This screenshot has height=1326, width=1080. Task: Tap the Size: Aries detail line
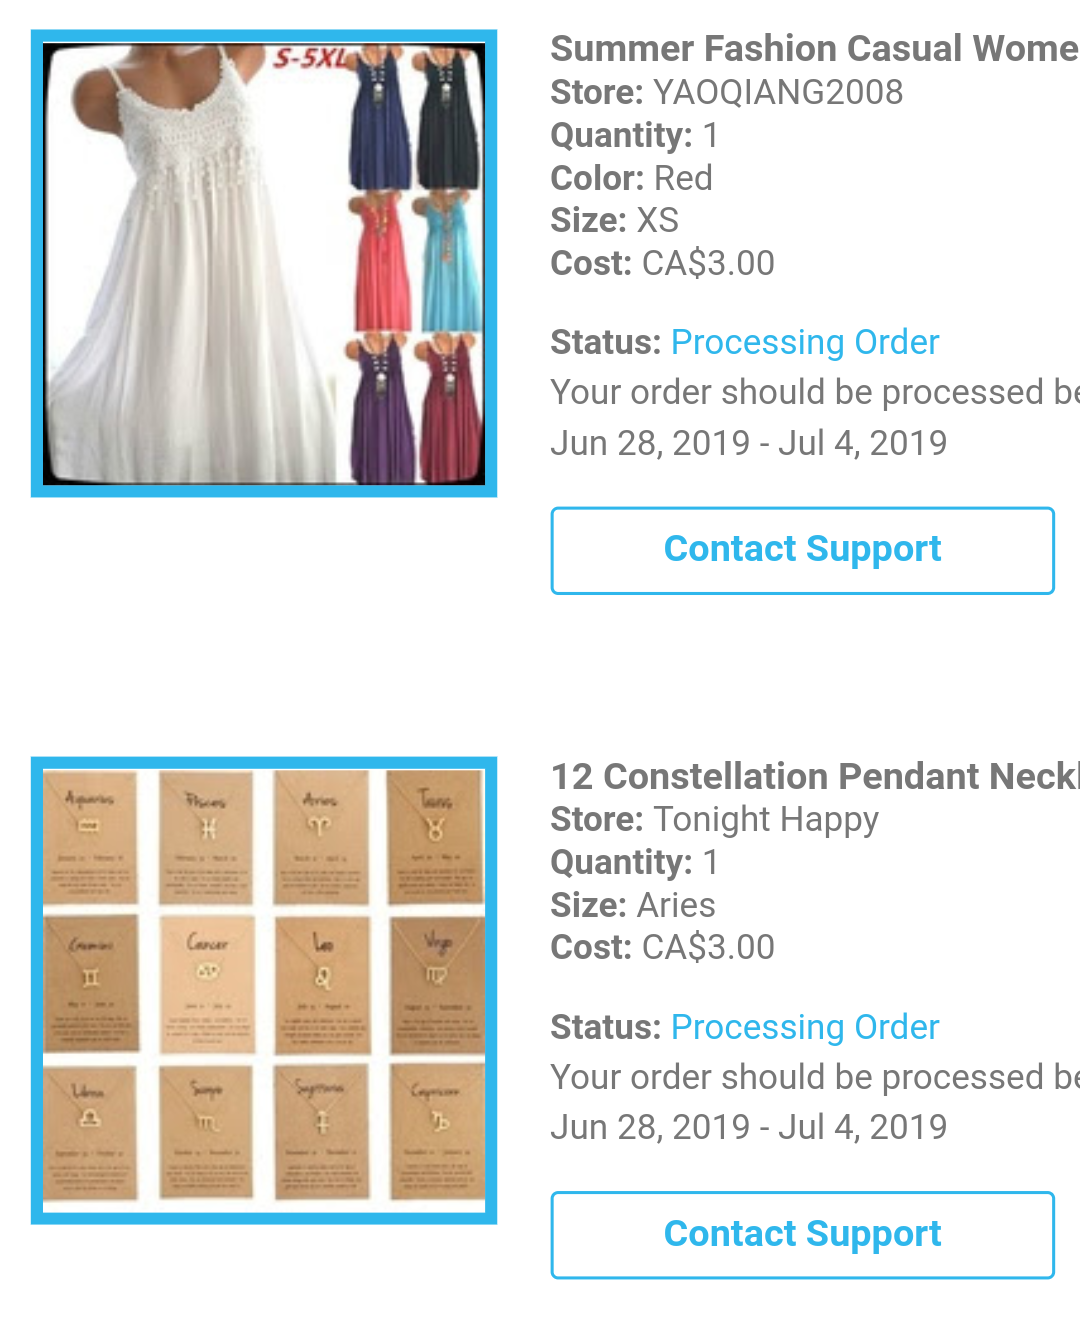tap(633, 905)
